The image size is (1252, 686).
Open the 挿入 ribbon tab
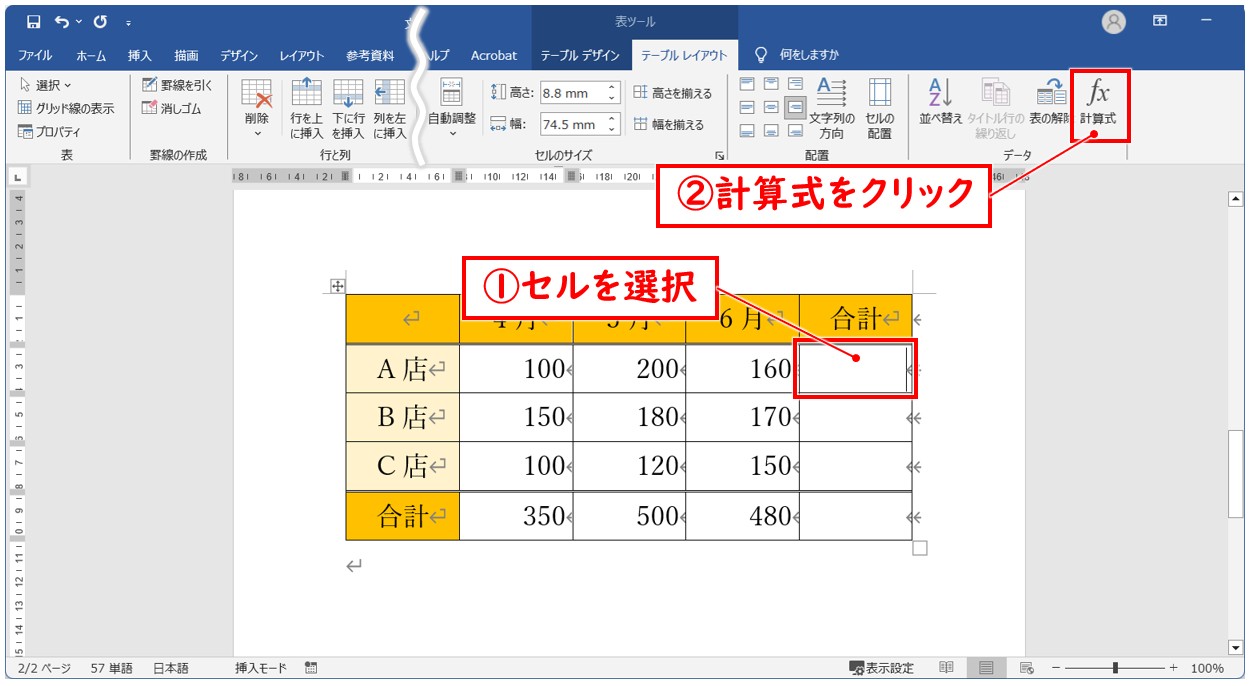pyautogui.click(x=139, y=55)
